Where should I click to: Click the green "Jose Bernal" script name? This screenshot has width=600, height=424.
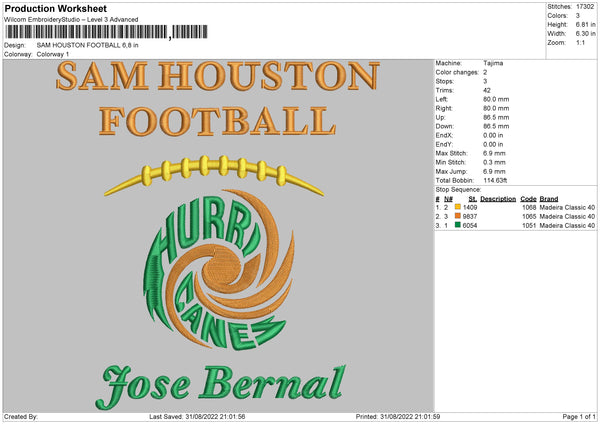(x=220, y=386)
